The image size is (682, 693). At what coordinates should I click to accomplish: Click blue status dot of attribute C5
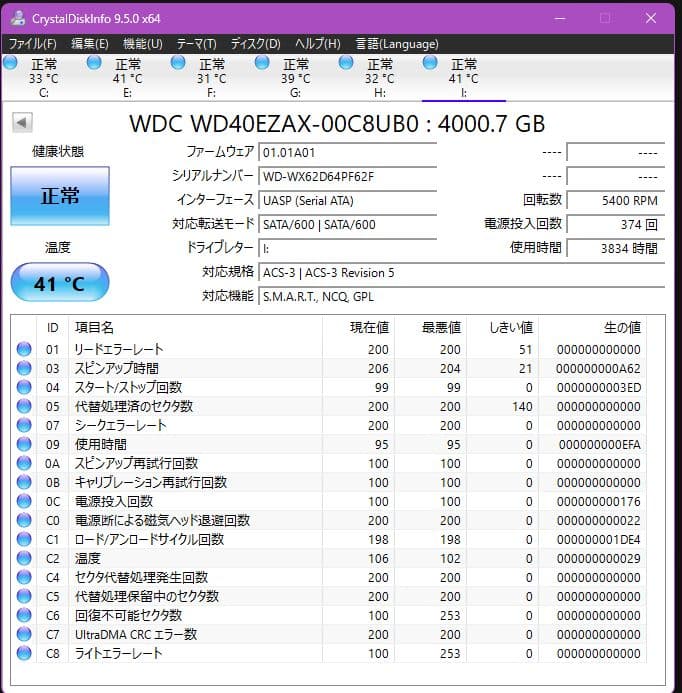(x=24, y=596)
